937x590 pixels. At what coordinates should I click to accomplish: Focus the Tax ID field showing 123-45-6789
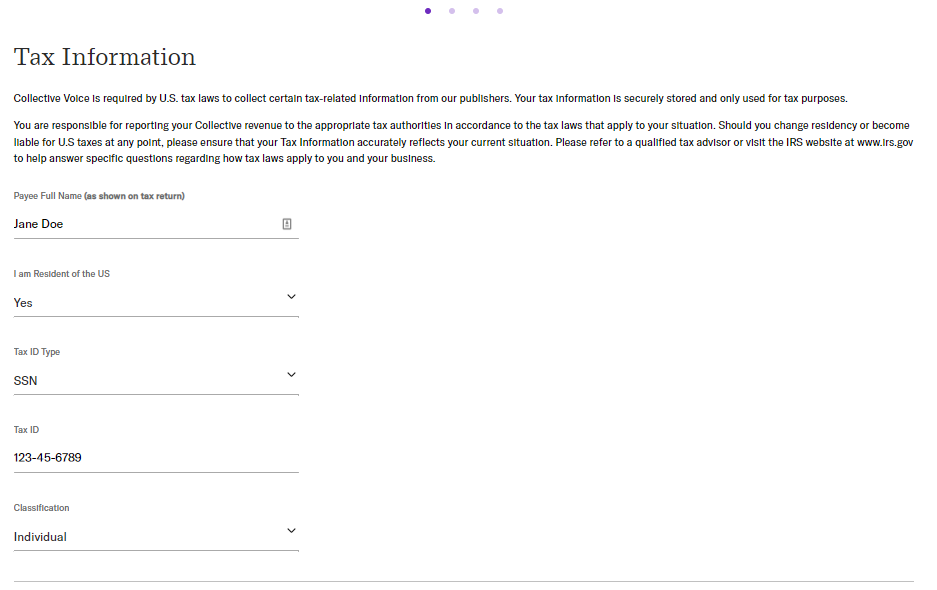point(156,458)
